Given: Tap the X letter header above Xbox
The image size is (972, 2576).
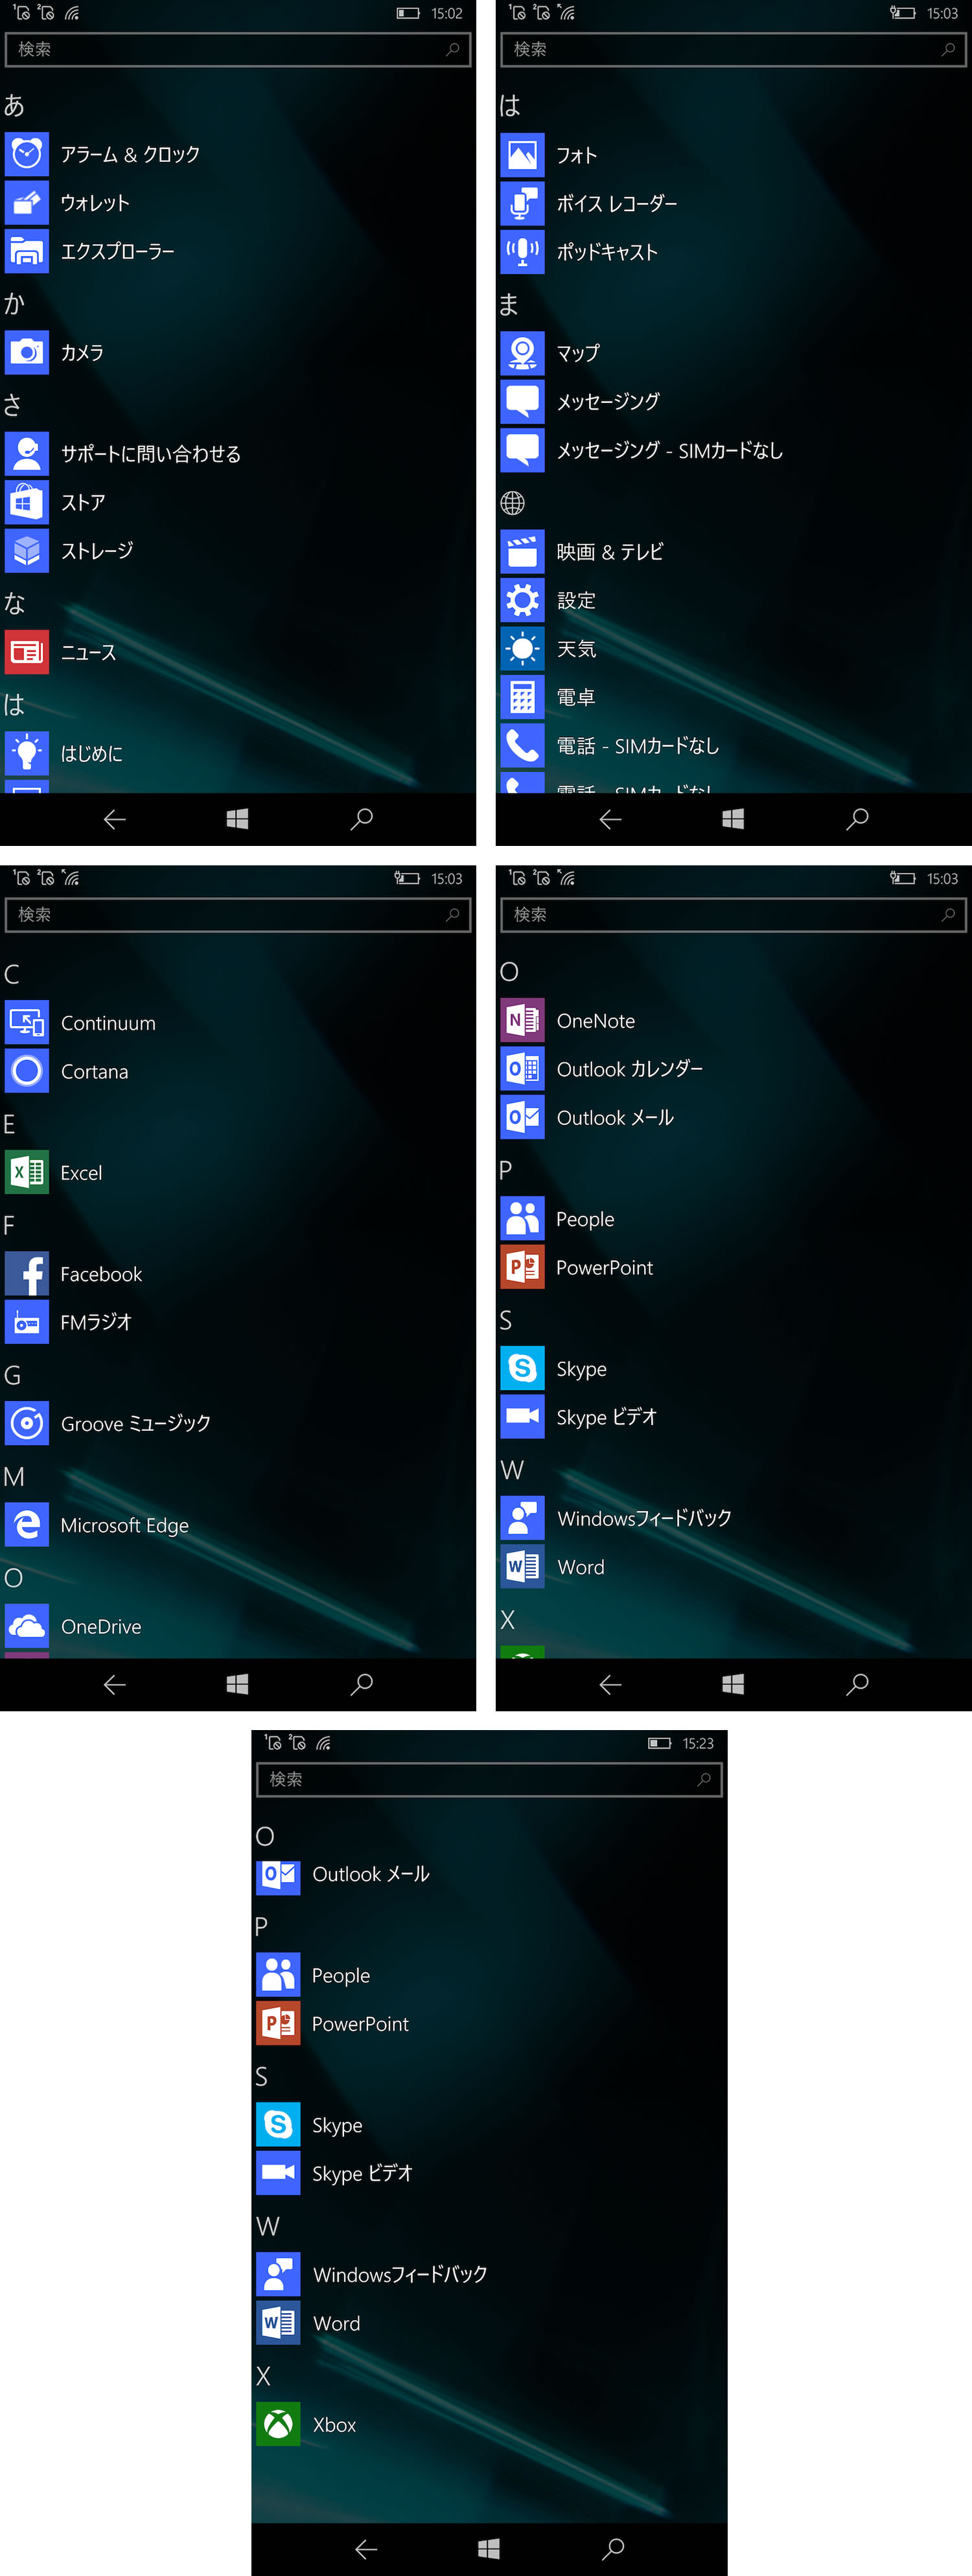Looking at the screenshot, I should (263, 2376).
